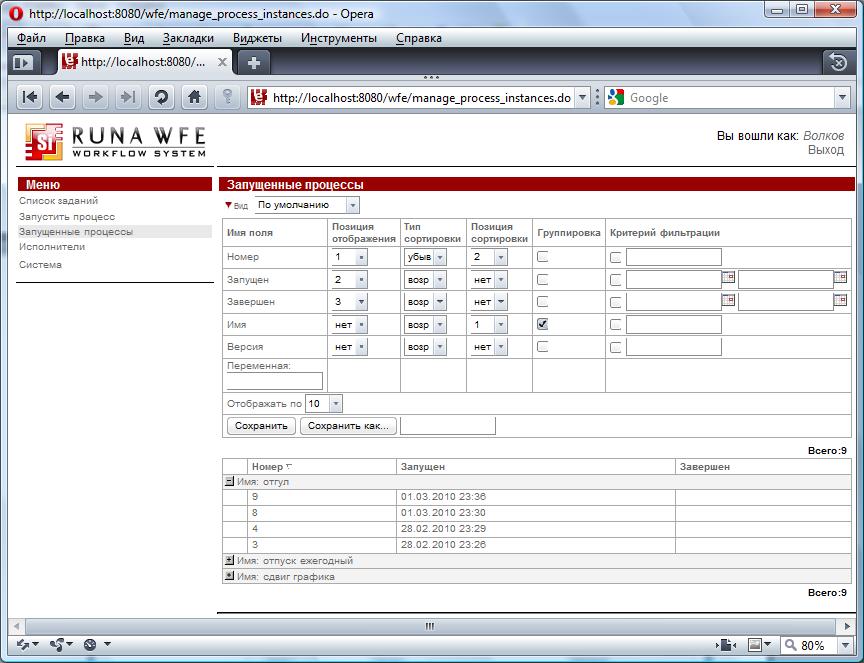Go back with the Back arrow

[x=62, y=98]
